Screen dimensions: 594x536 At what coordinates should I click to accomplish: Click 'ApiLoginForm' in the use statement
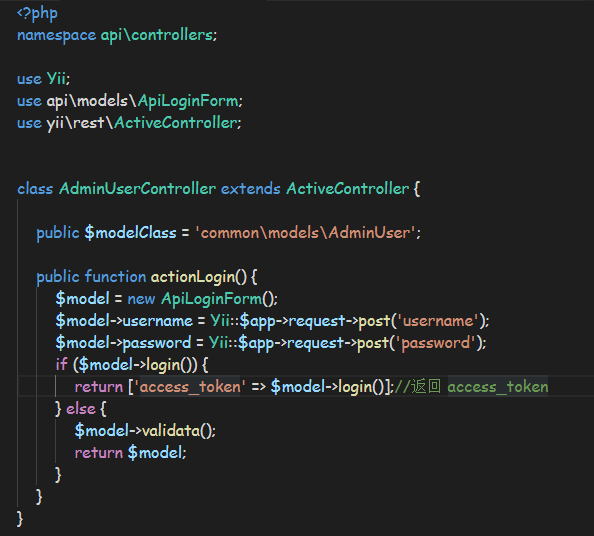point(188,101)
